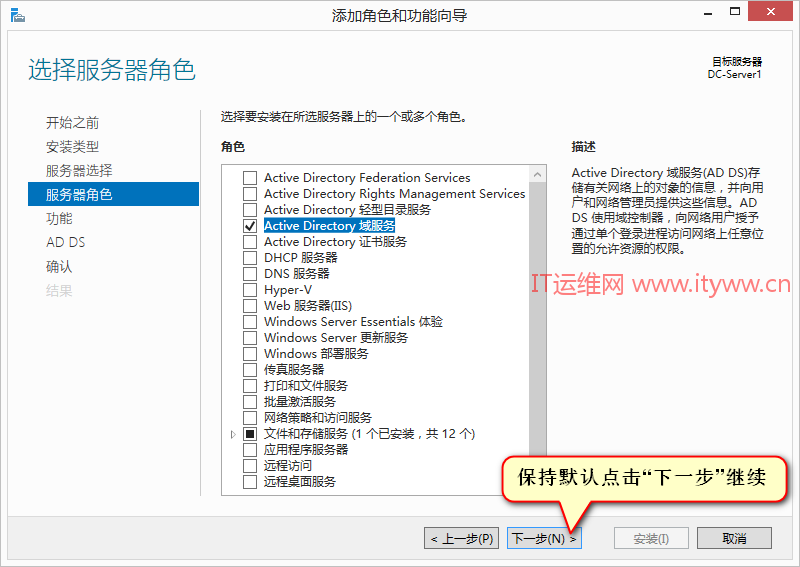The height and width of the screenshot is (567, 800).
Task: Tick 应用程序服务器 checkbox
Action: (x=250, y=450)
